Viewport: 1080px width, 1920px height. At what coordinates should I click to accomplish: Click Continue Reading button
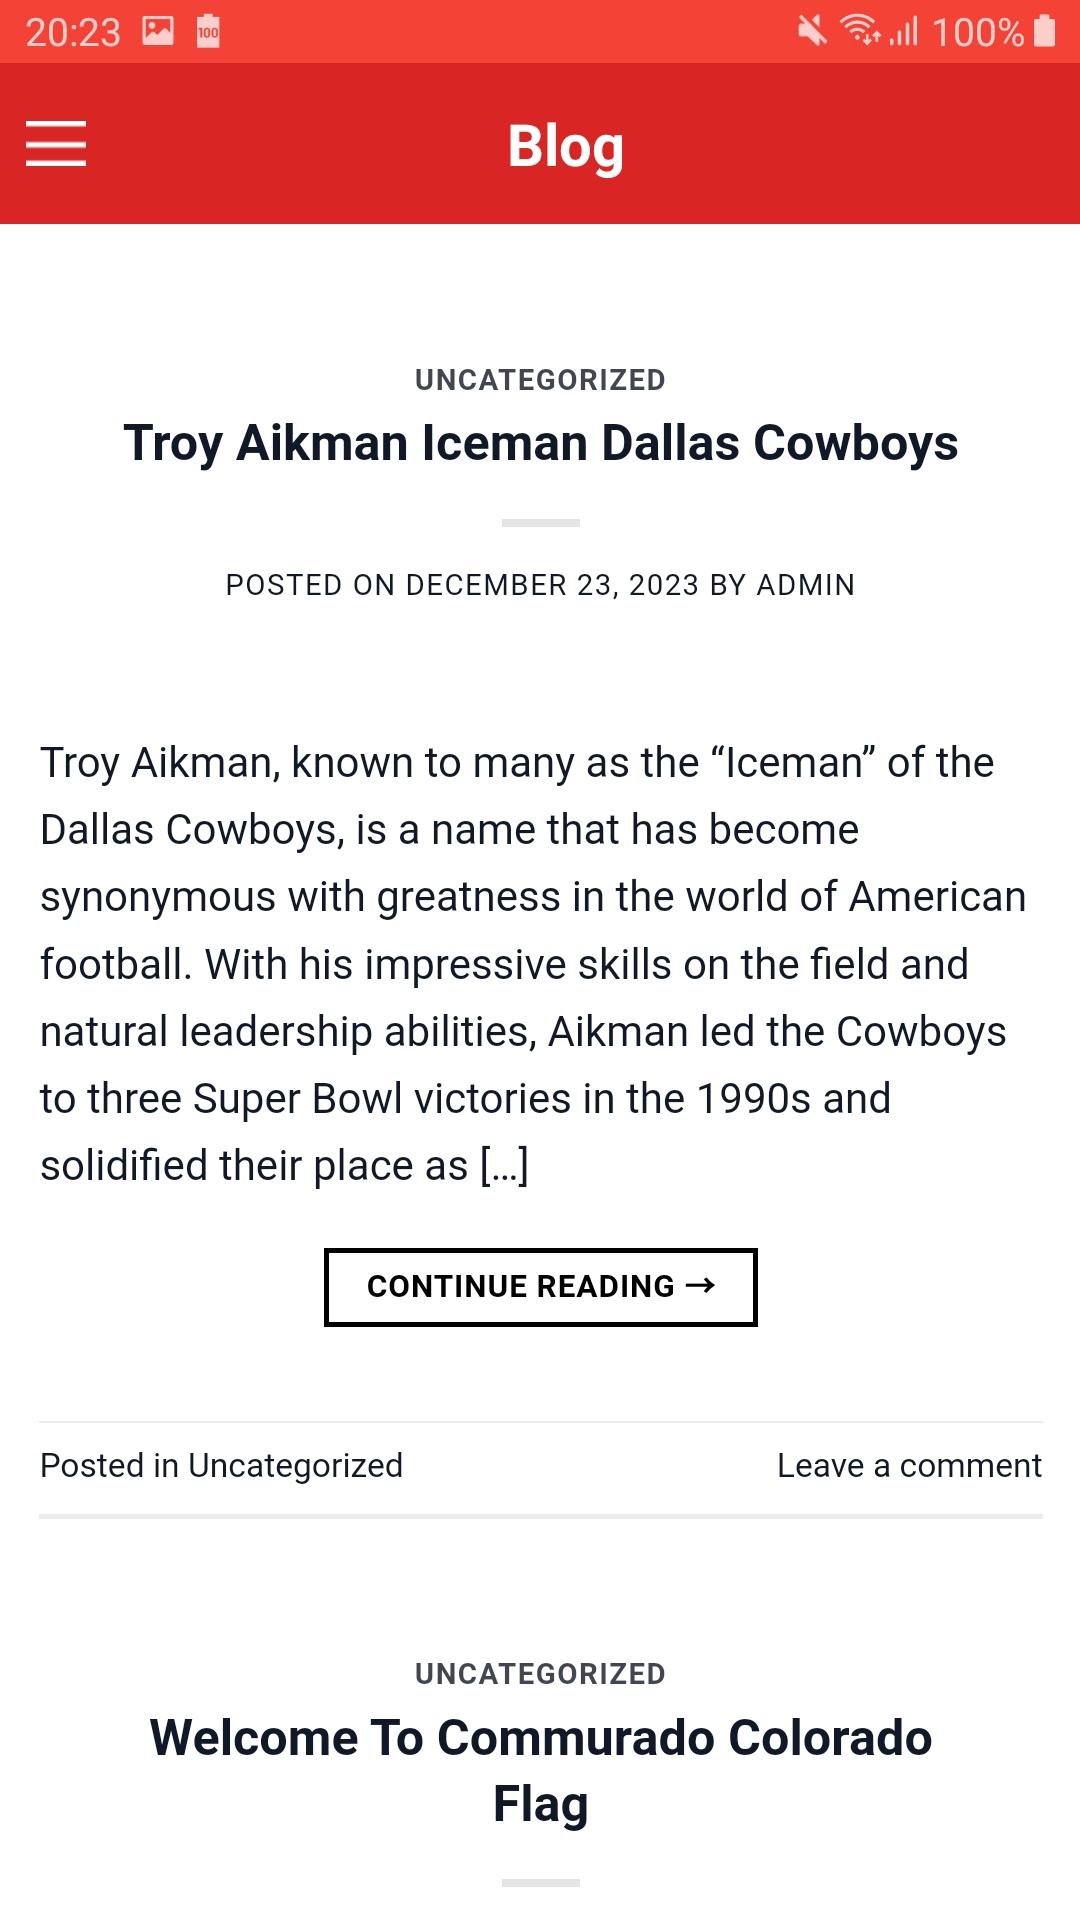tap(541, 1287)
